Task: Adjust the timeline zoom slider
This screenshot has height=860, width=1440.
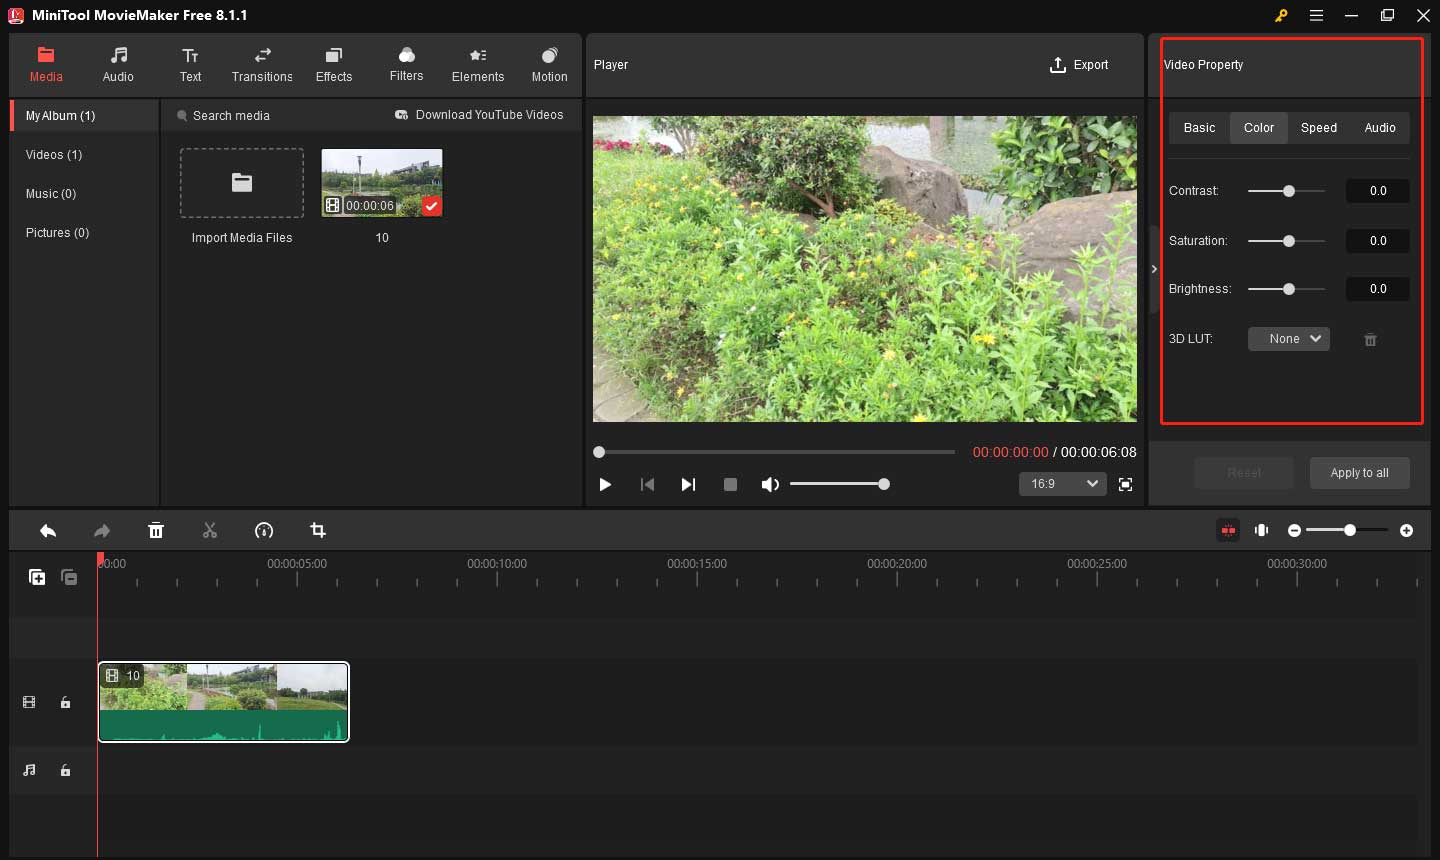Action: [1347, 530]
